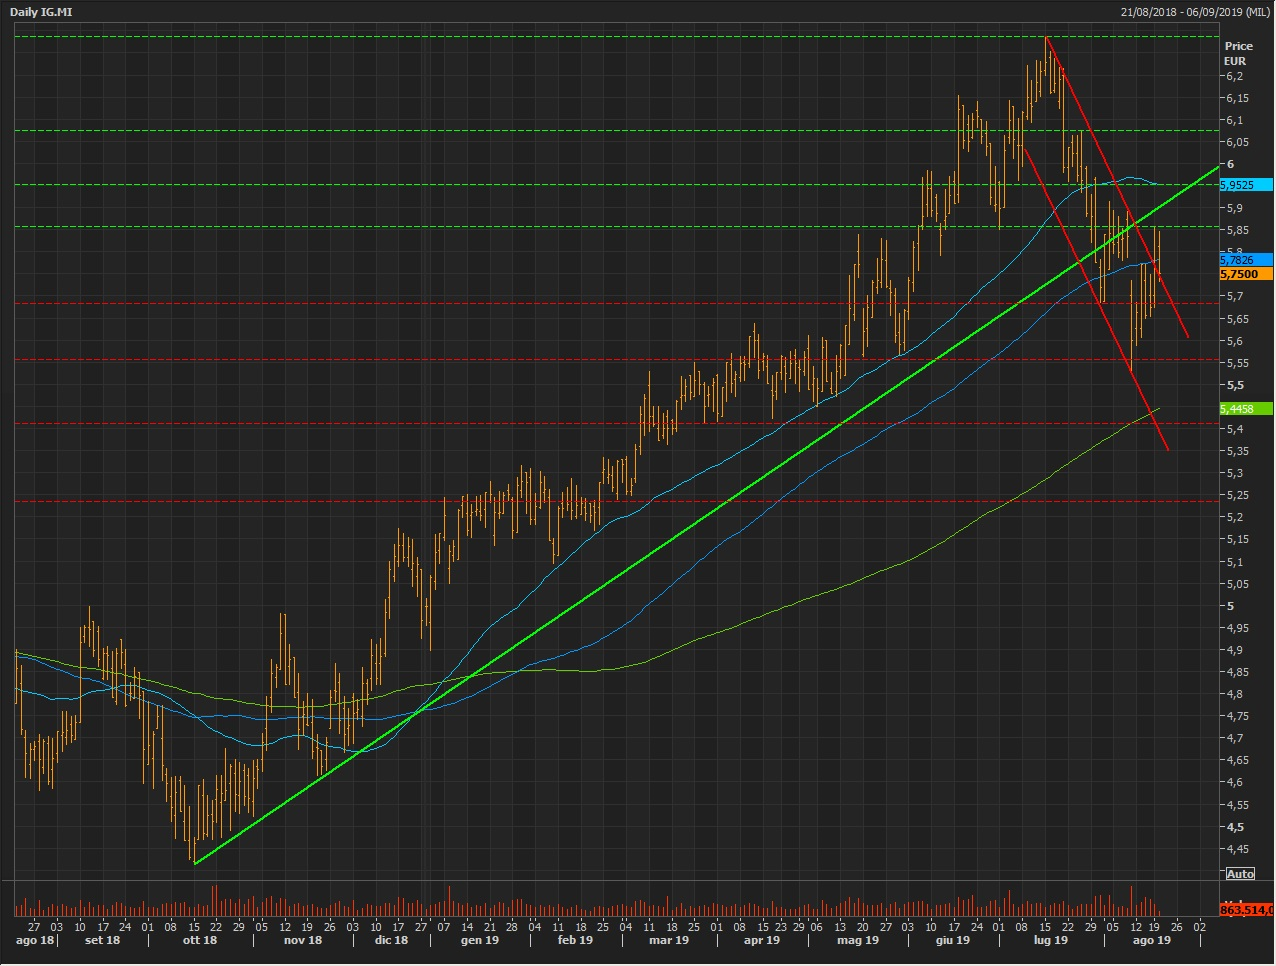Click the 'ago 19' month label
The image size is (1276, 966).
(x=1151, y=940)
